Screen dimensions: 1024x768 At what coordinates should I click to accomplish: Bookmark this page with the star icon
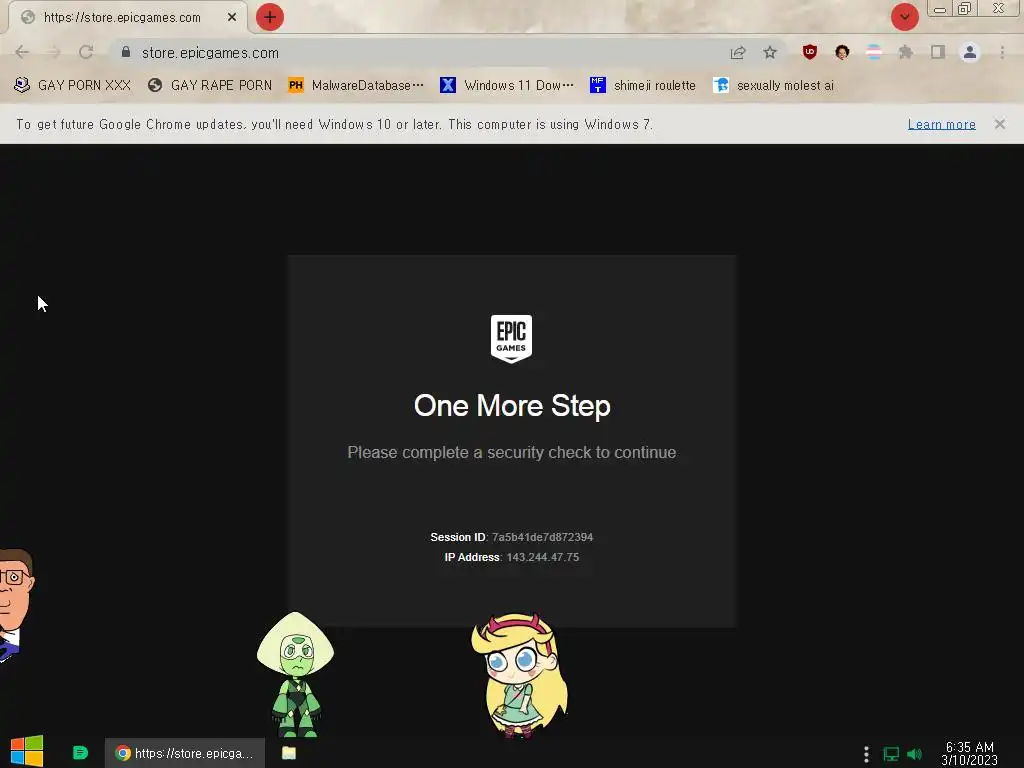[x=770, y=53]
